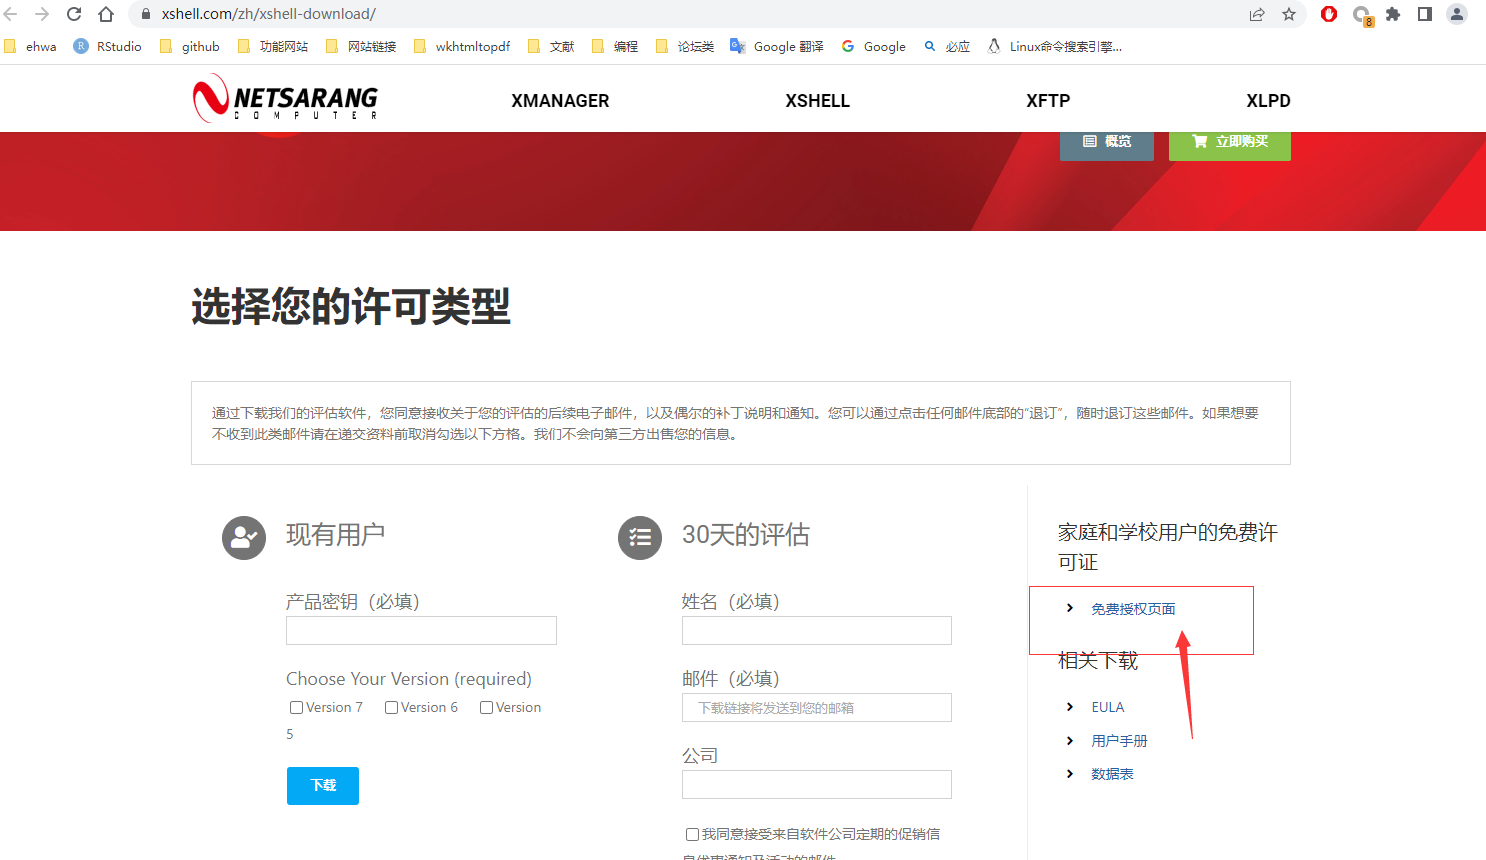1486x860 pixels.
Task: Open the 网站链接 bookmark folder
Action: tap(361, 46)
